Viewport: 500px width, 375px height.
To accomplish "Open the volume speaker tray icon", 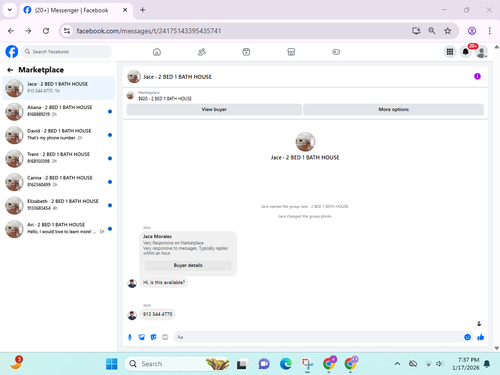I will coord(440,364).
